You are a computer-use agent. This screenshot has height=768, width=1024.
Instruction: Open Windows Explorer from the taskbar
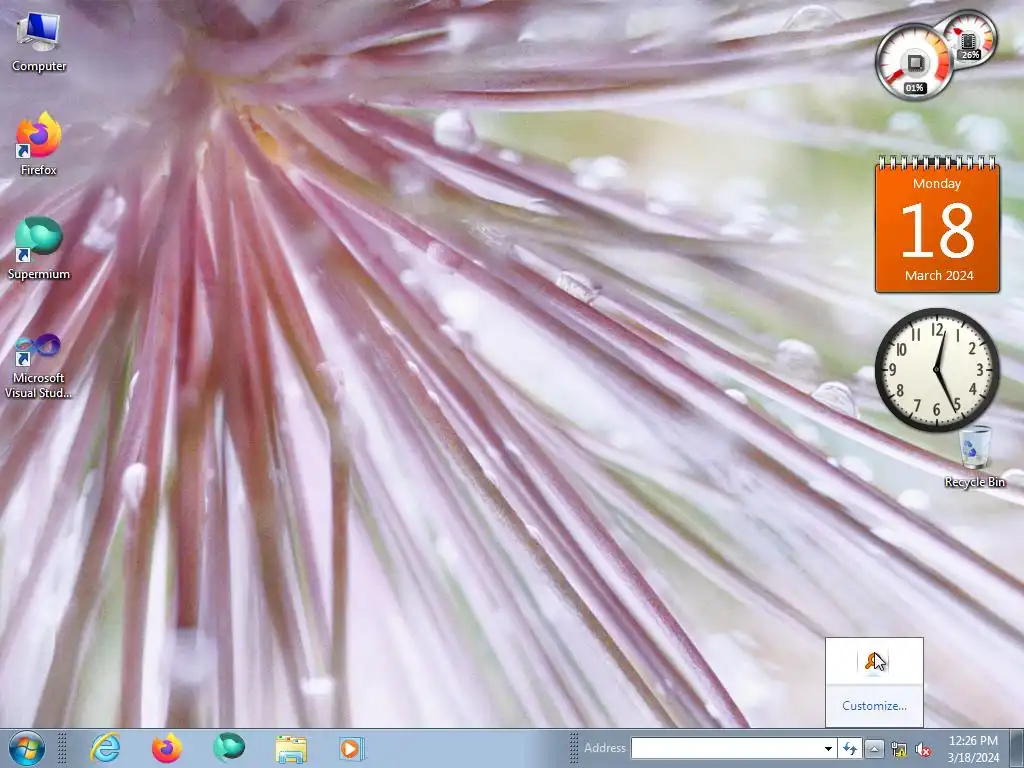pyautogui.click(x=291, y=749)
